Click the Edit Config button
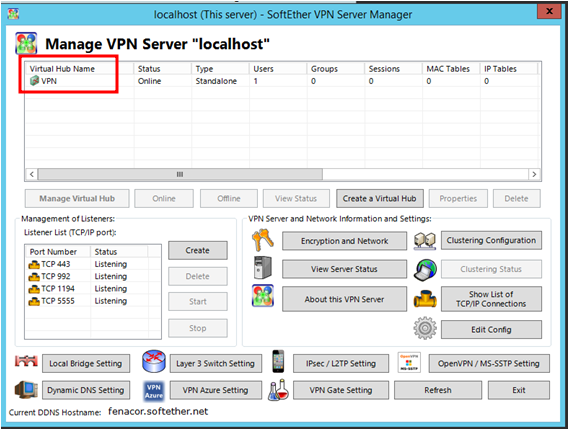The width and height of the screenshot is (569, 430). click(x=491, y=329)
